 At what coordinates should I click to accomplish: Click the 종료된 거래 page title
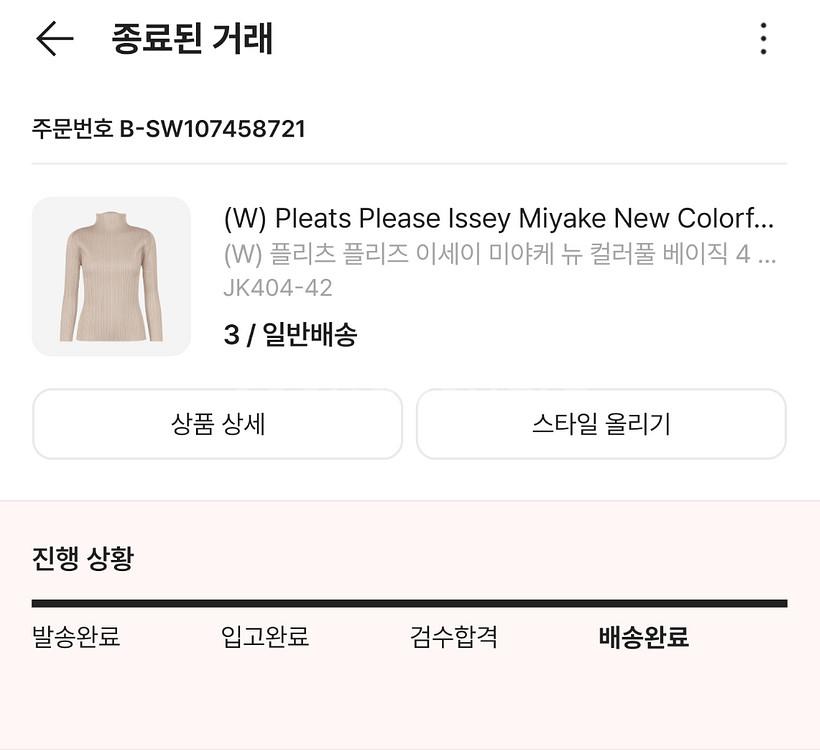pyautogui.click(x=193, y=39)
